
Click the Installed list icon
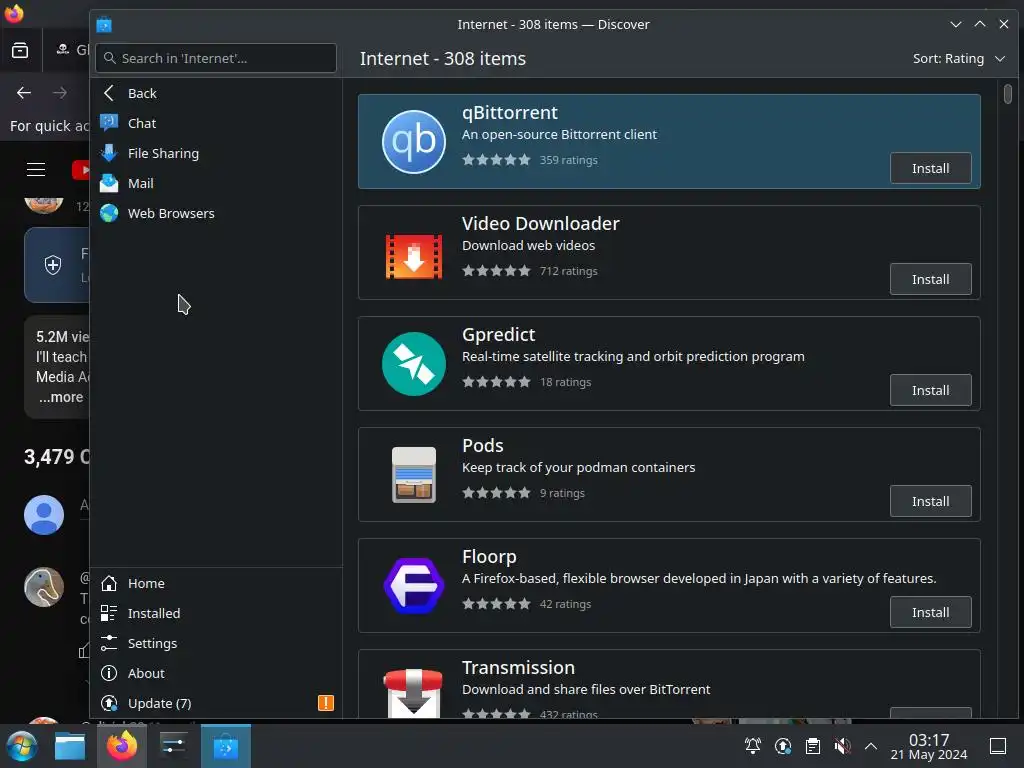point(109,613)
